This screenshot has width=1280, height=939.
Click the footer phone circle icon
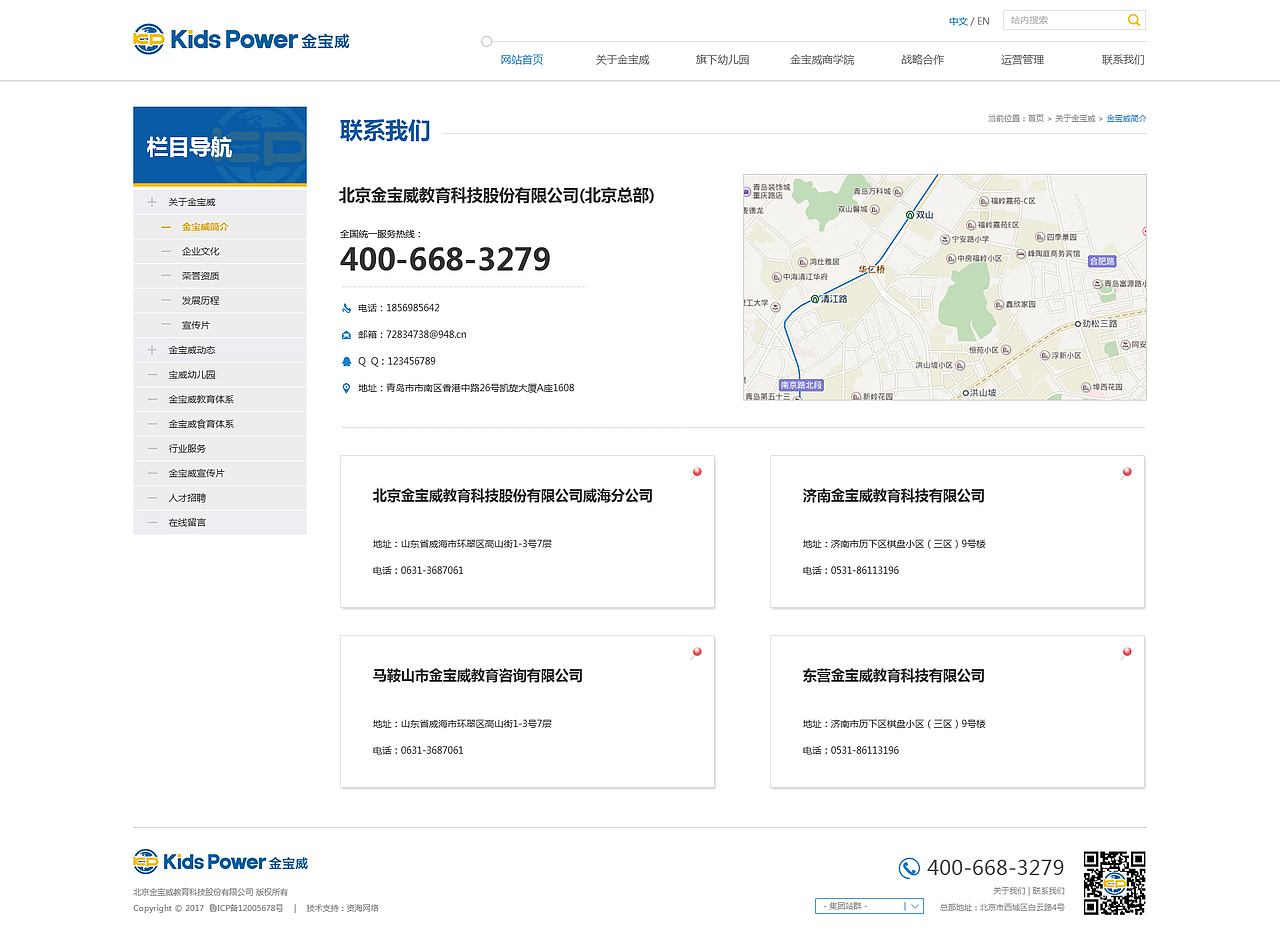point(909,868)
